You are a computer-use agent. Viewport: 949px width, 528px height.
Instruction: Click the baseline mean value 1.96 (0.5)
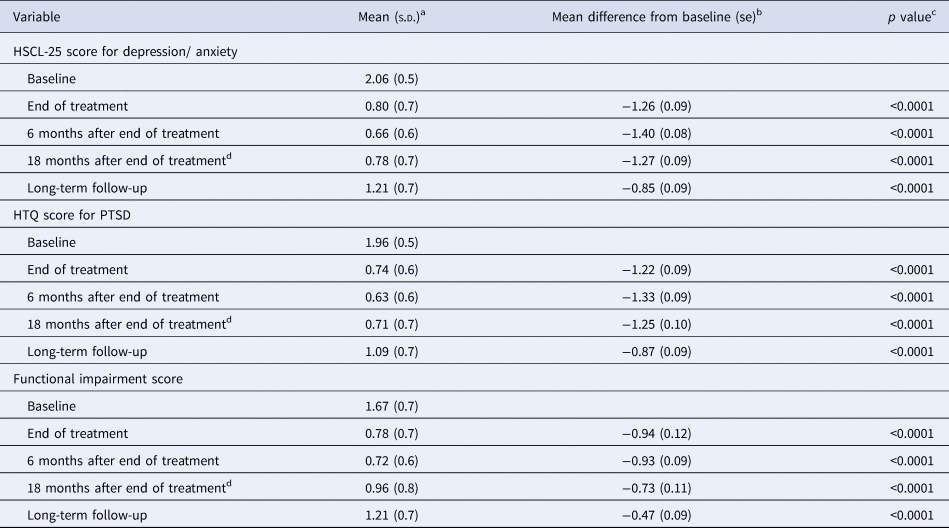click(397, 242)
